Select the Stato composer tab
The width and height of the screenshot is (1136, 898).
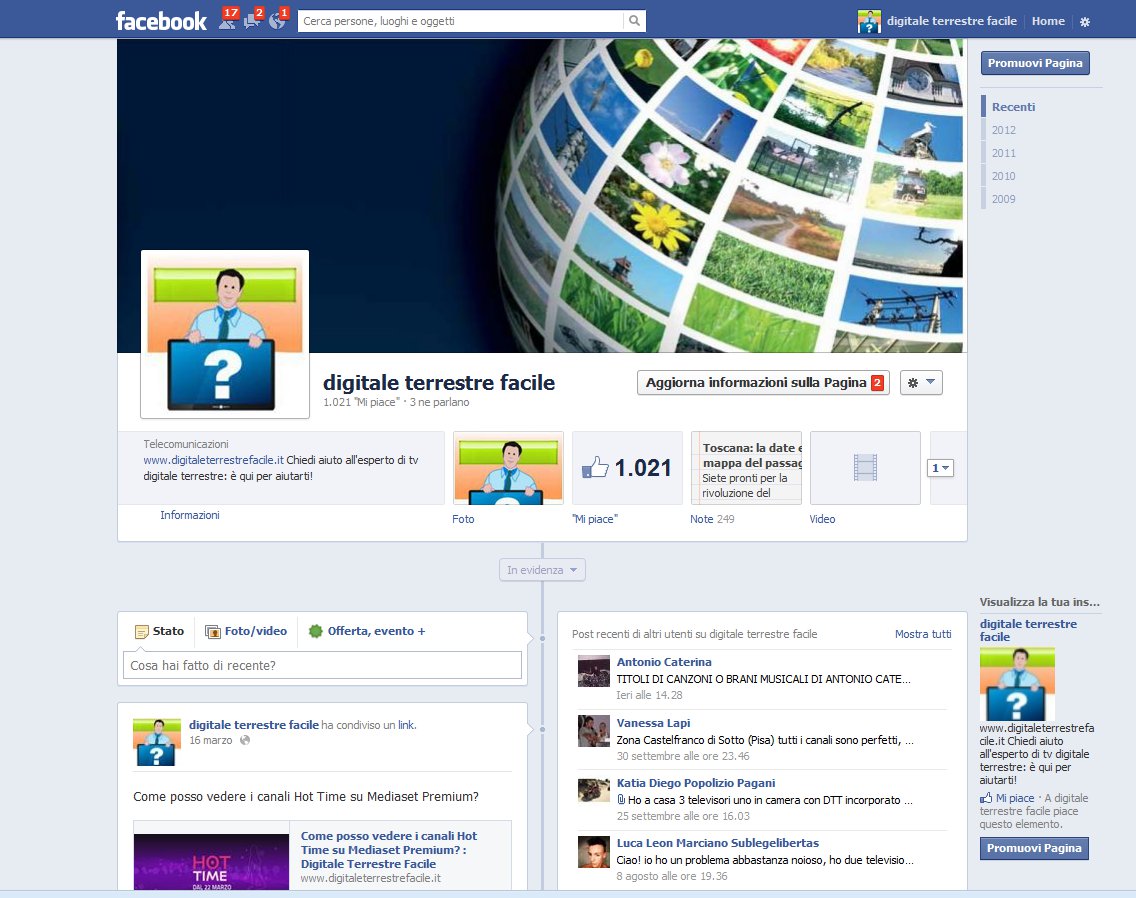pyautogui.click(x=159, y=631)
